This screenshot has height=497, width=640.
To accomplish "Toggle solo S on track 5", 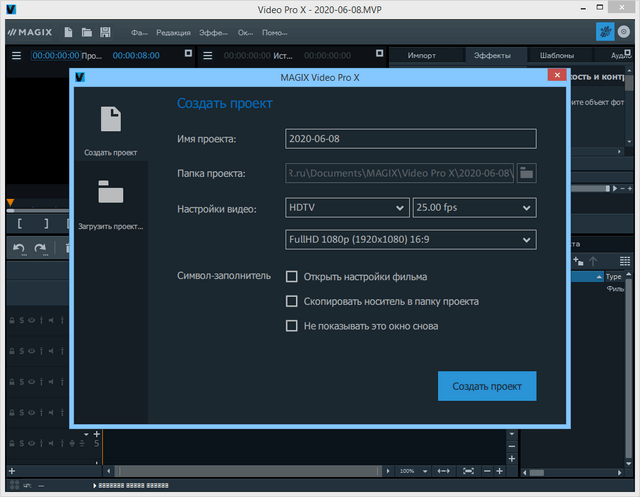I will pyautogui.click(x=22, y=444).
